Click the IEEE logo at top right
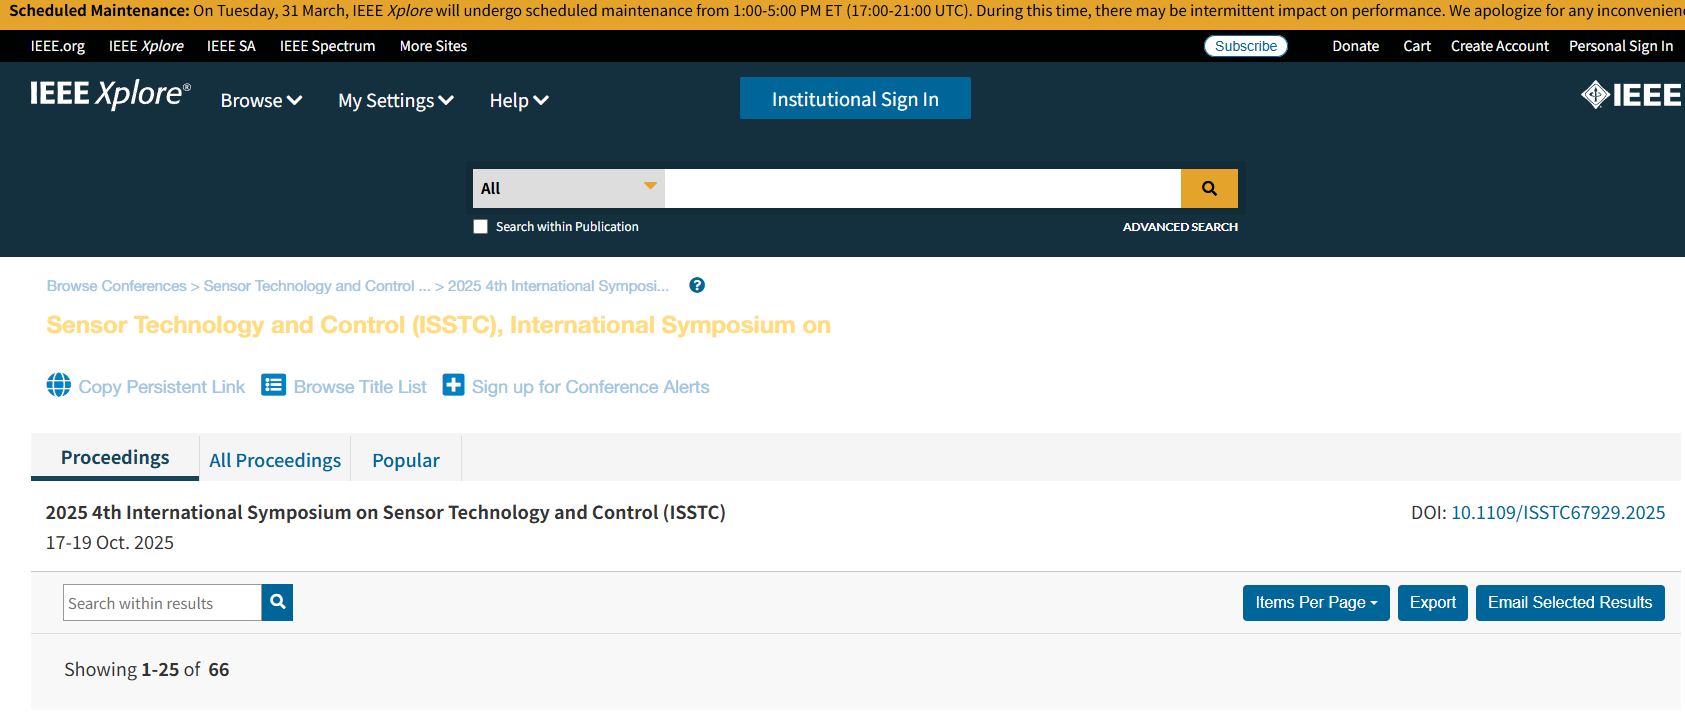Screen dimensions: 1685x716 point(1631,95)
